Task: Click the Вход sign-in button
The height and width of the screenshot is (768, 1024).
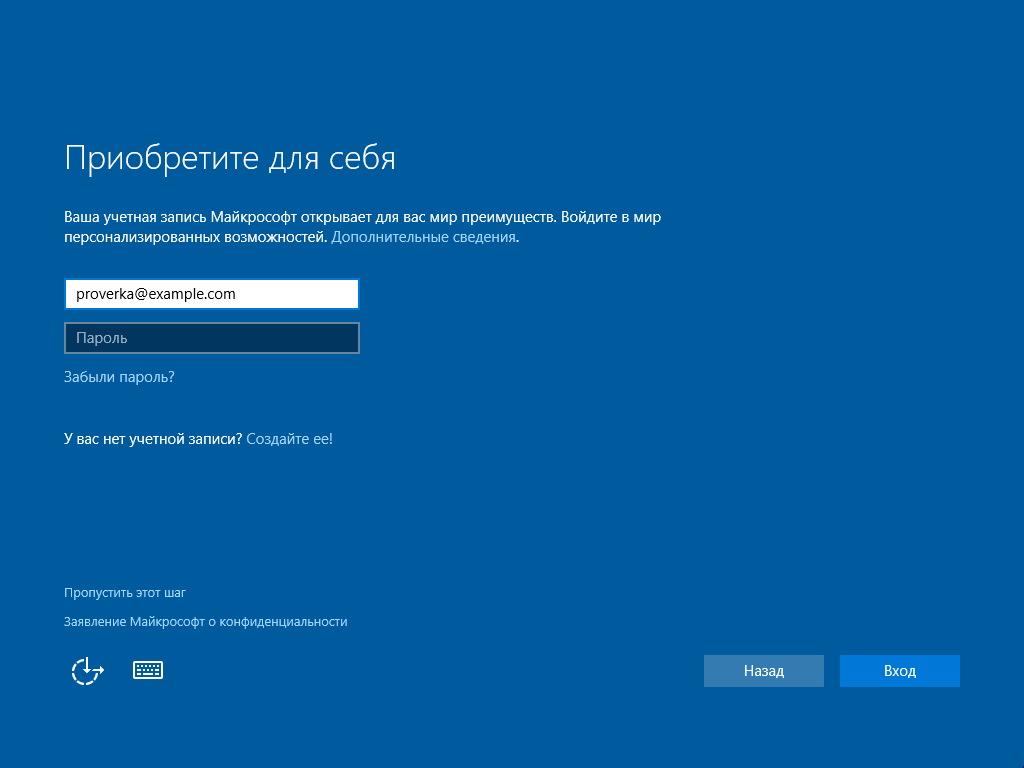Action: point(899,671)
